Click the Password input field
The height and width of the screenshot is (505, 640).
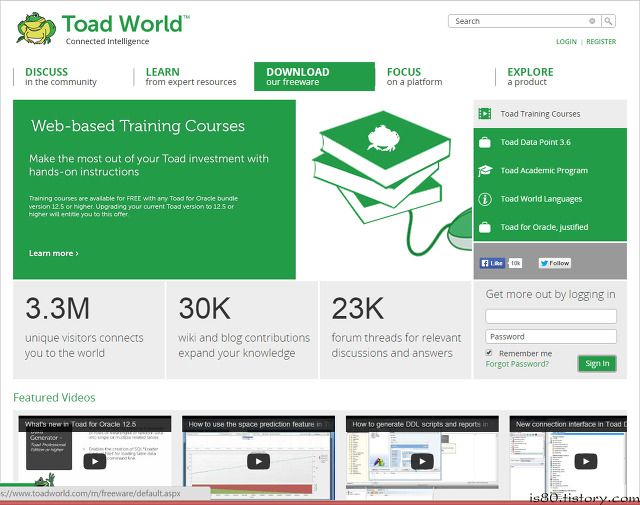coord(551,337)
